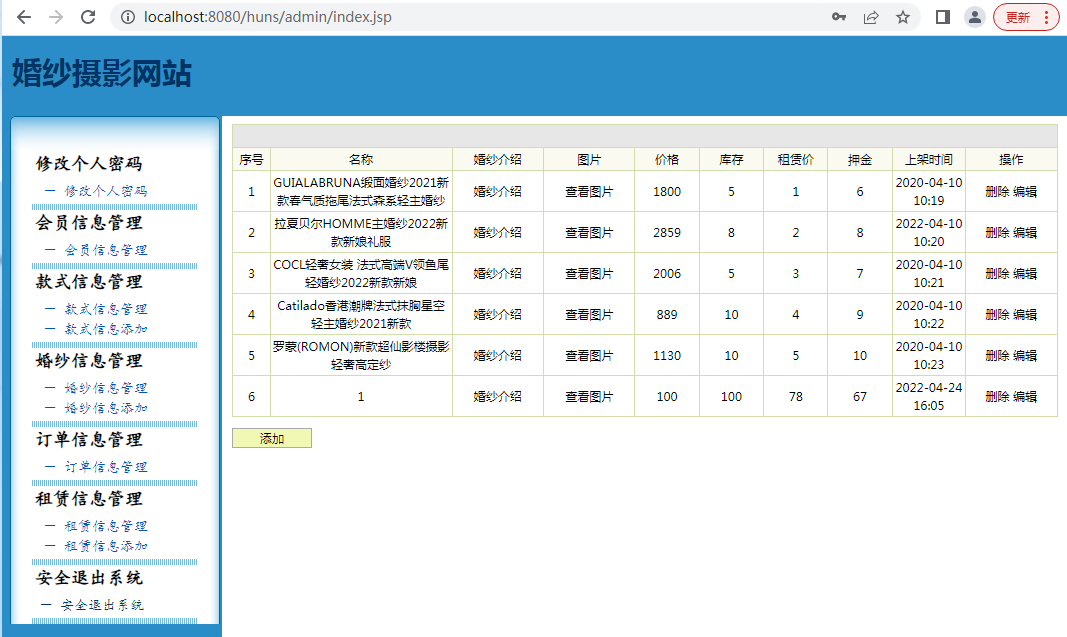Toggle the browser side panel icon
The image size is (1067, 637).
pos(942,17)
